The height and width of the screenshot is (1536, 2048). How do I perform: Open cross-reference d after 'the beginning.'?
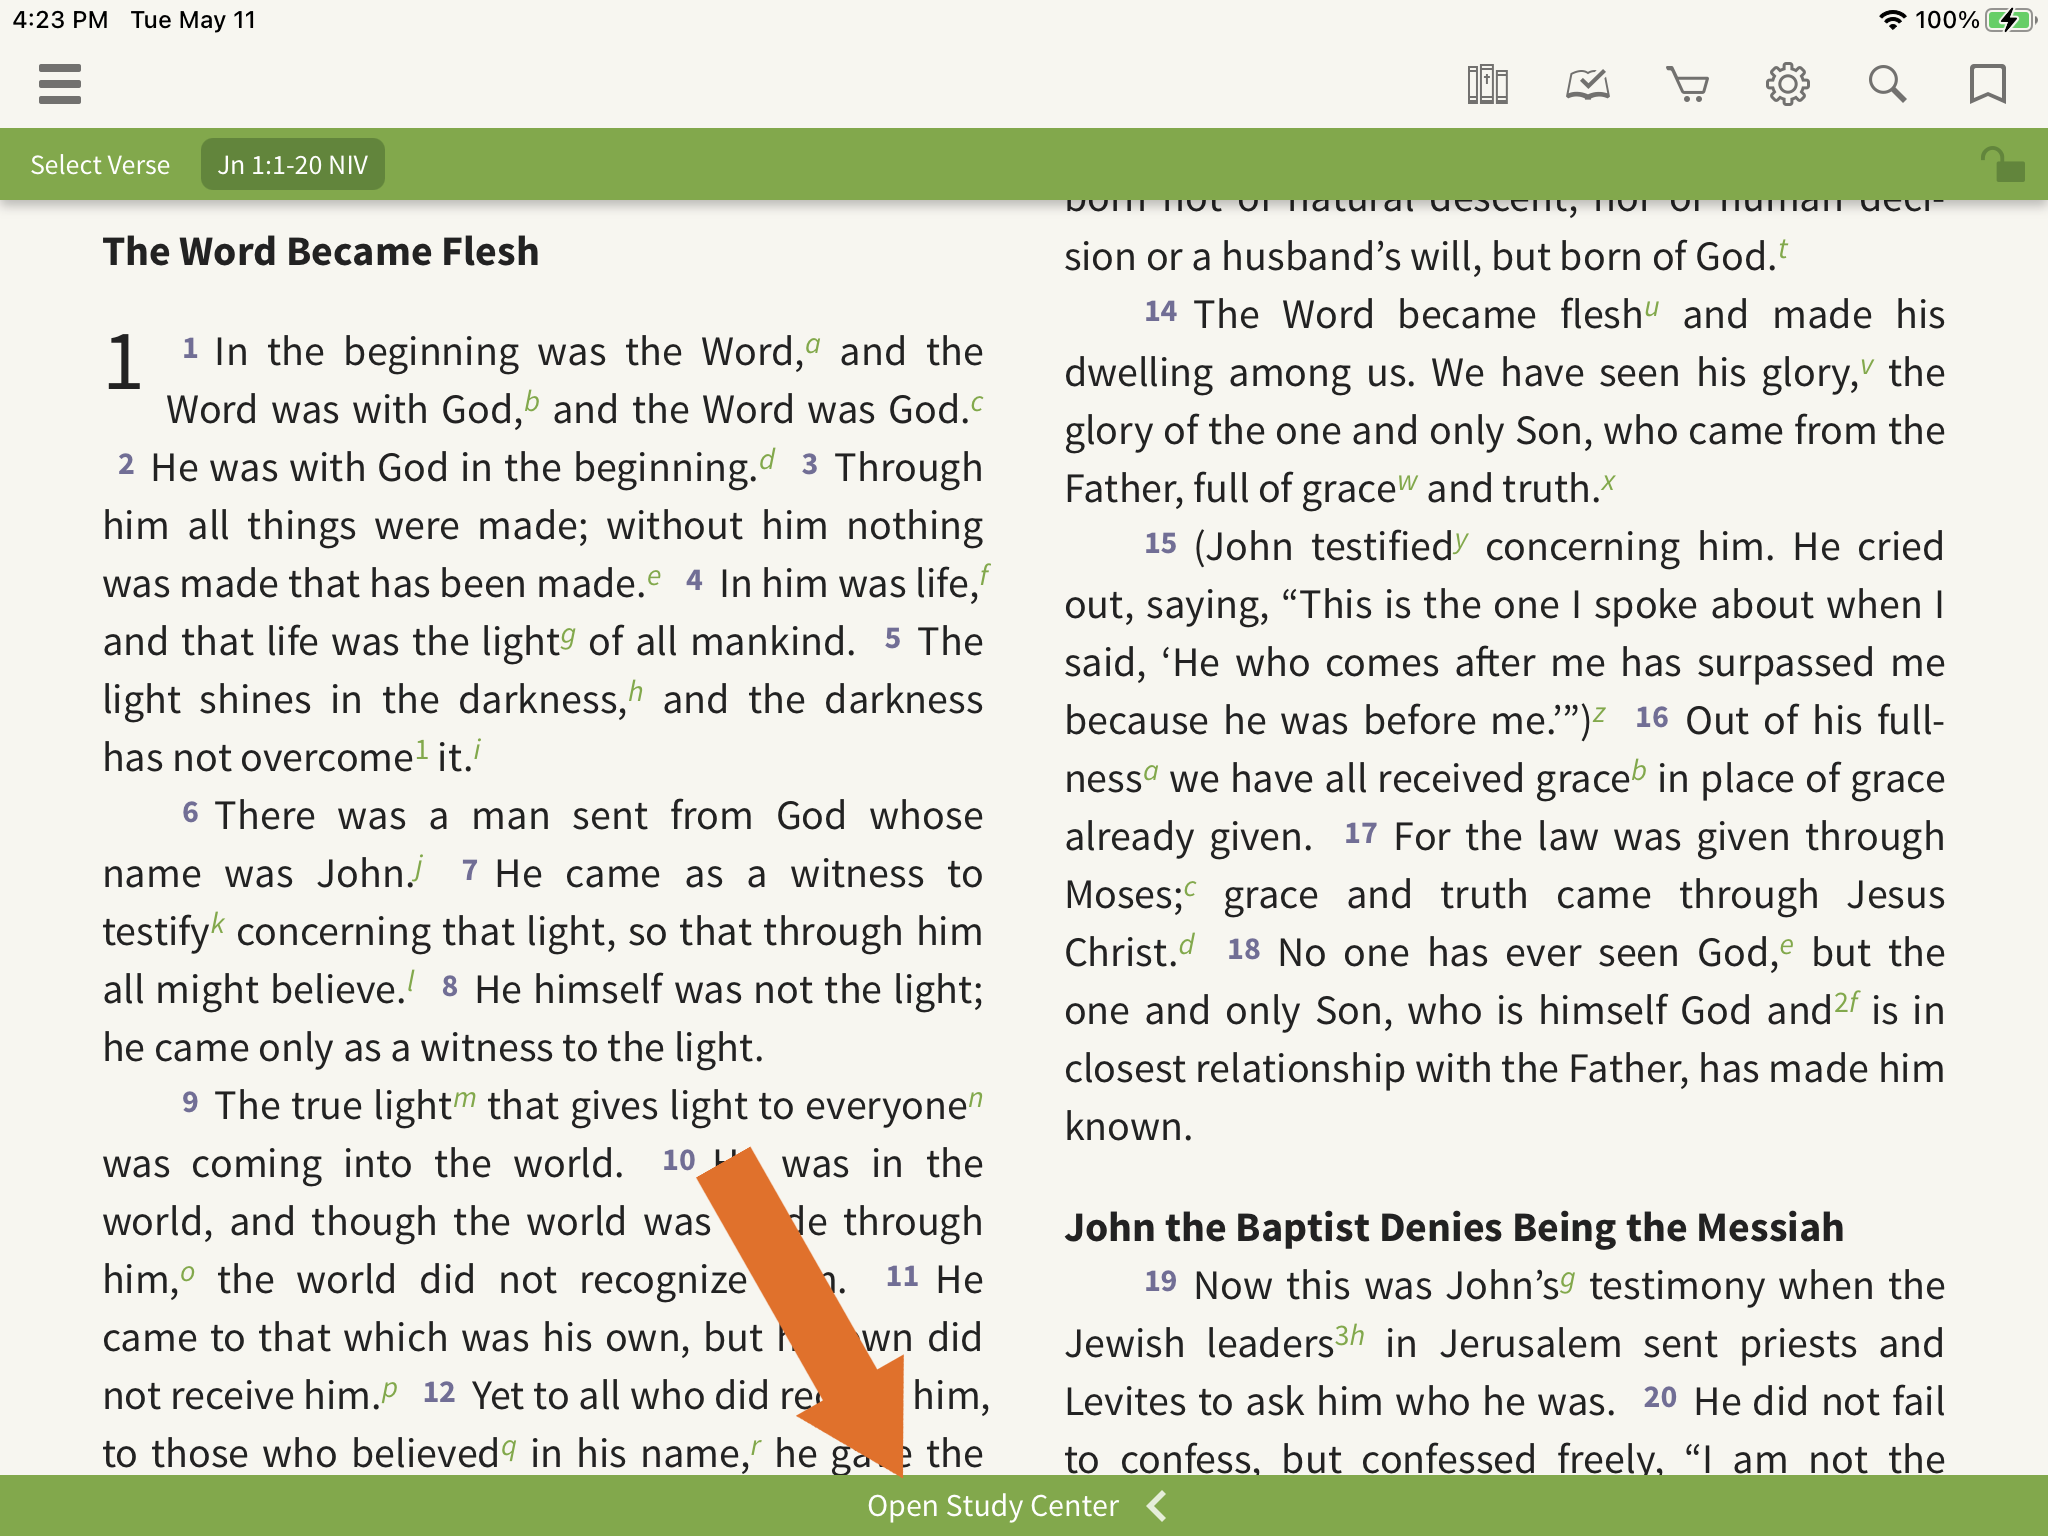(767, 460)
